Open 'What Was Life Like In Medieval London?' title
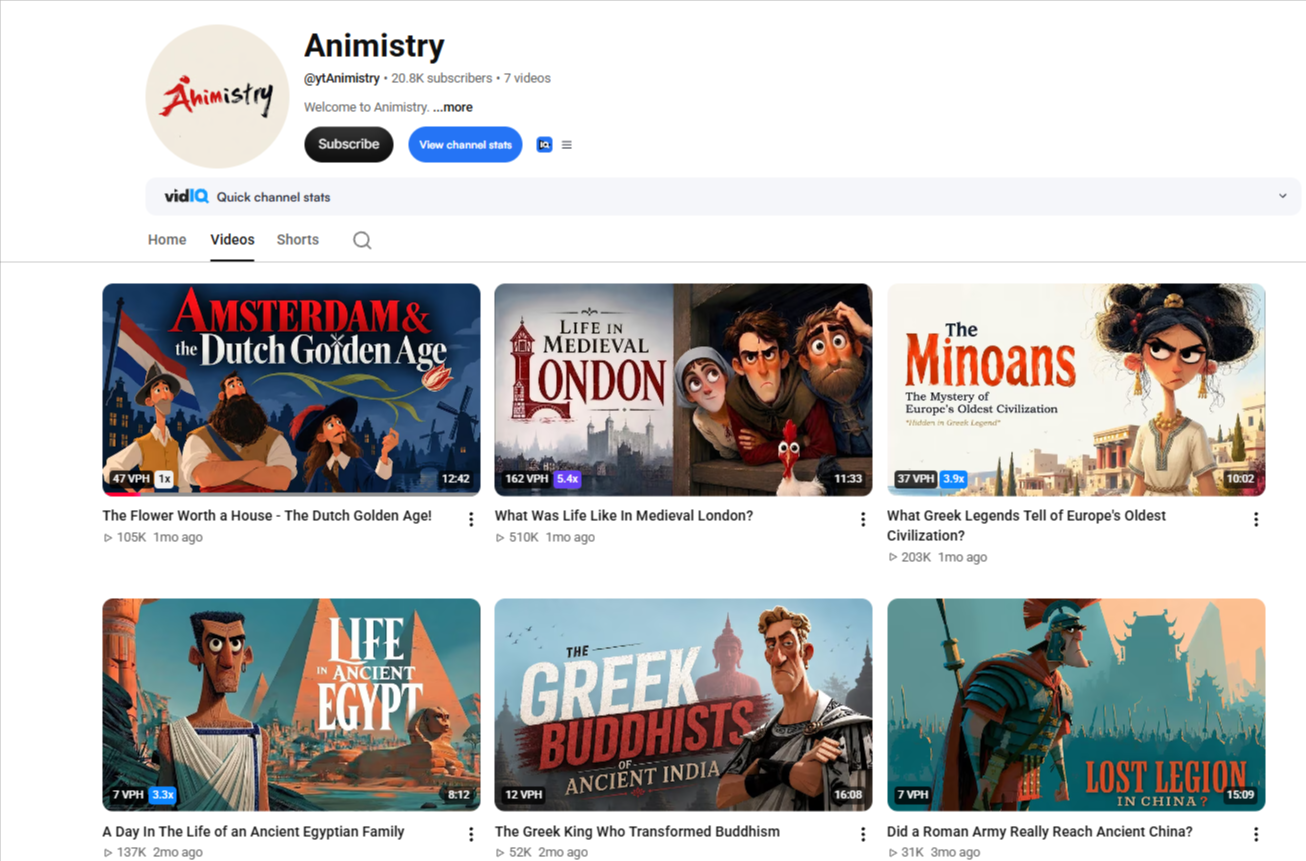Image resolution: width=1306 pixels, height=861 pixels. pyautogui.click(x=624, y=516)
